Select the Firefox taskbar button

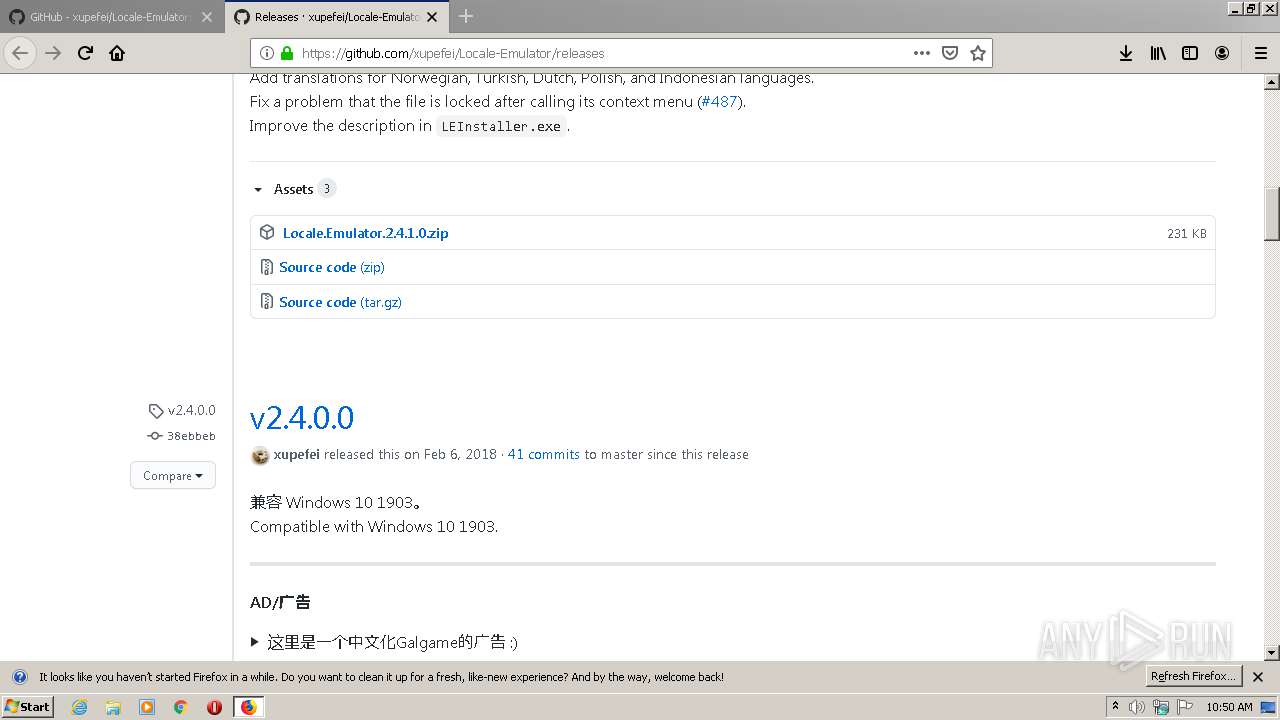coord(248,707)
